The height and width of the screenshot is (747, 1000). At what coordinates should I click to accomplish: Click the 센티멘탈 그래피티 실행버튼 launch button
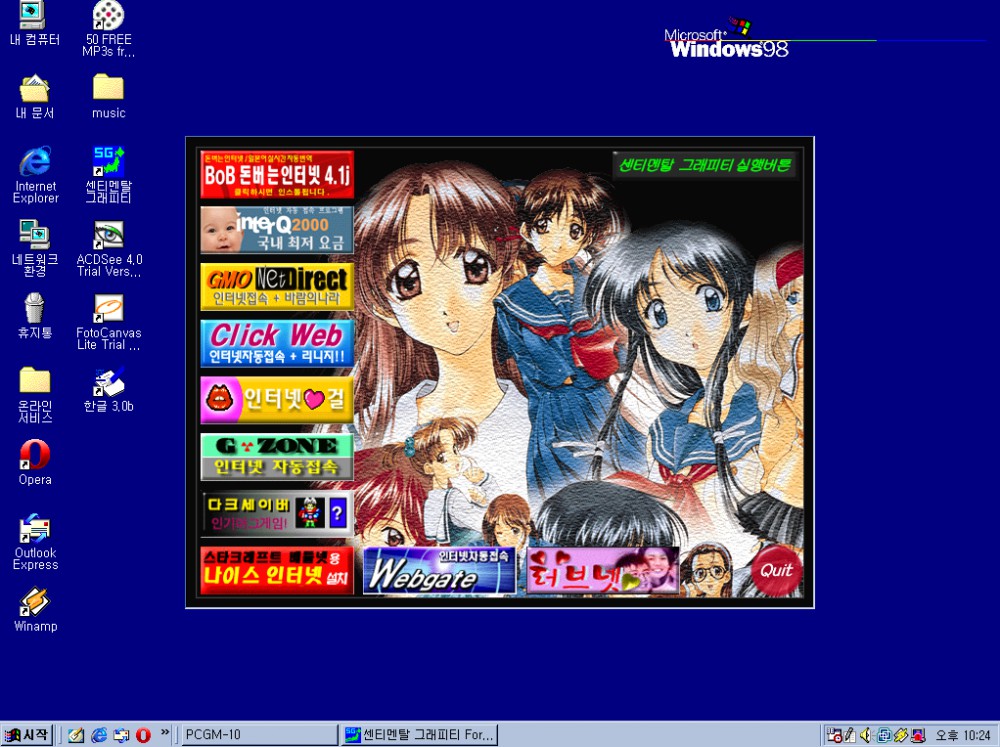tap(703, 165)
